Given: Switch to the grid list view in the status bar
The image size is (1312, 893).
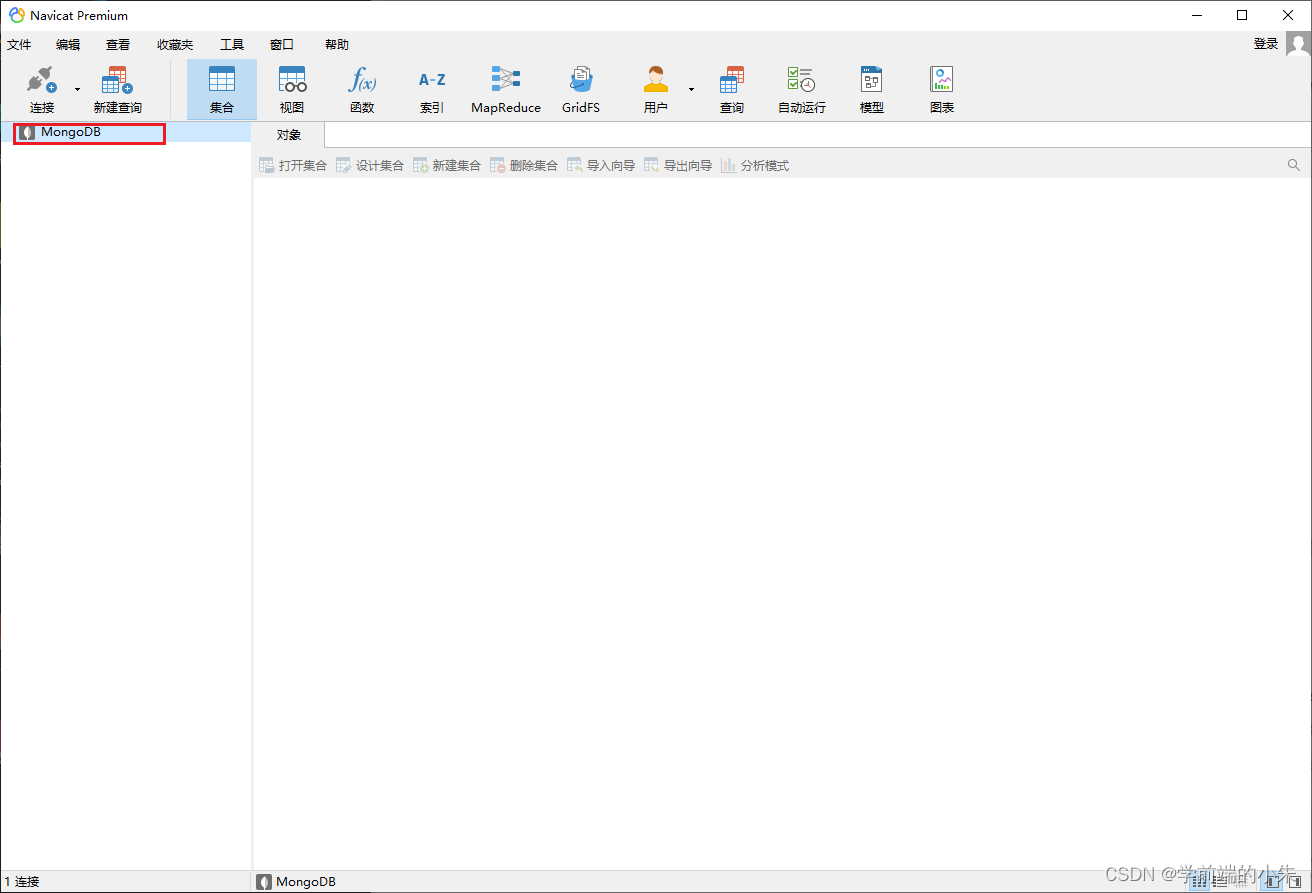Looking at the screenshot, I should point(1199,882).
